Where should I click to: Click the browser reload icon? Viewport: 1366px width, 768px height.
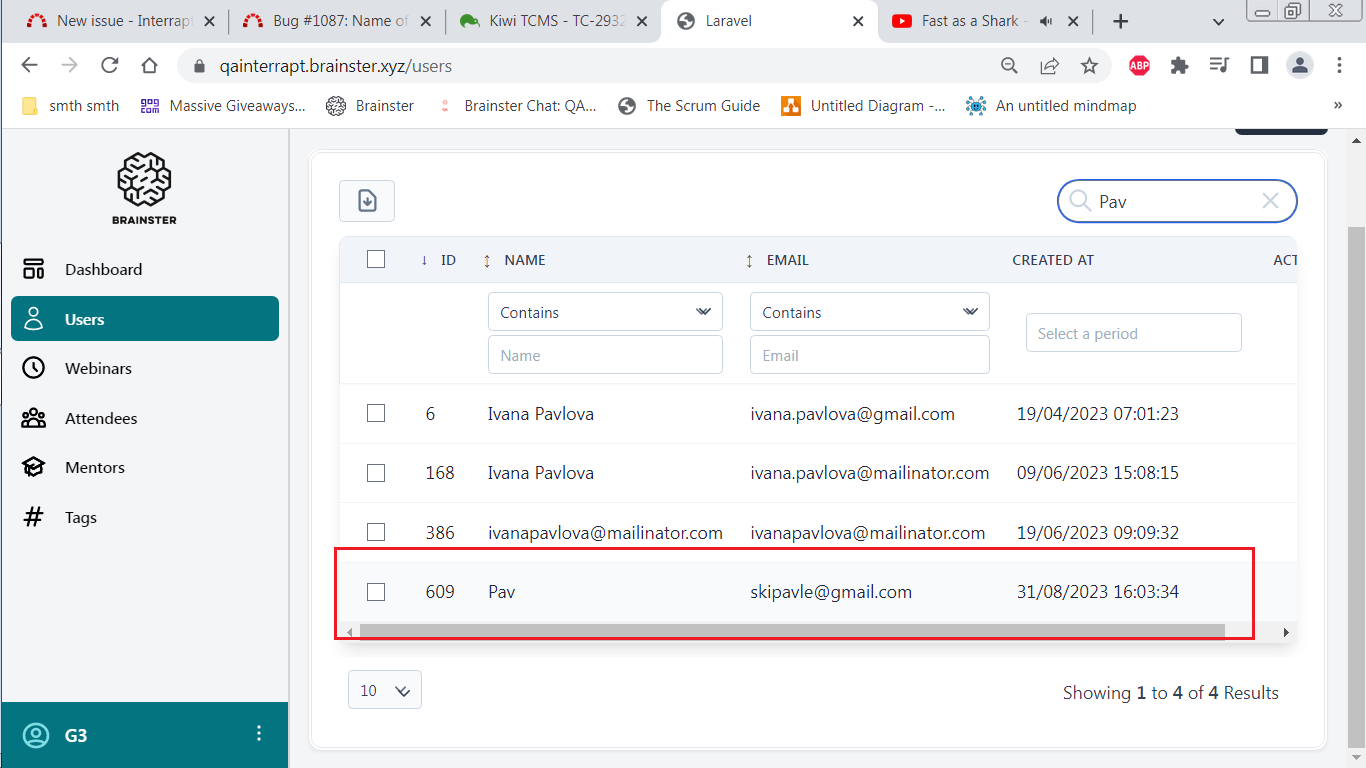[x=110, y=65]
